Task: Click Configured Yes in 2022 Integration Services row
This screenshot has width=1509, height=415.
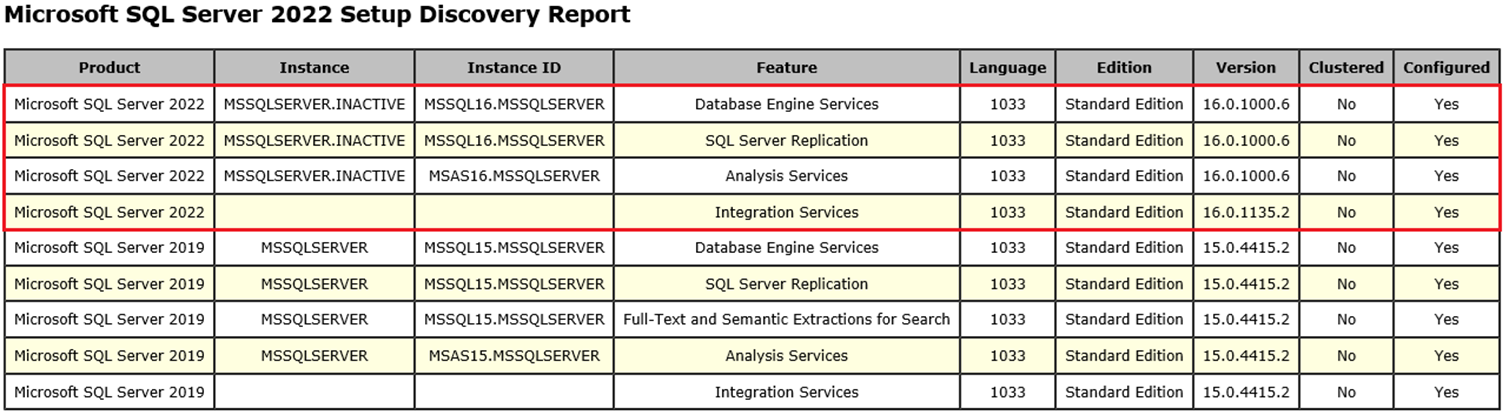Action: [x=1446, y=212]
